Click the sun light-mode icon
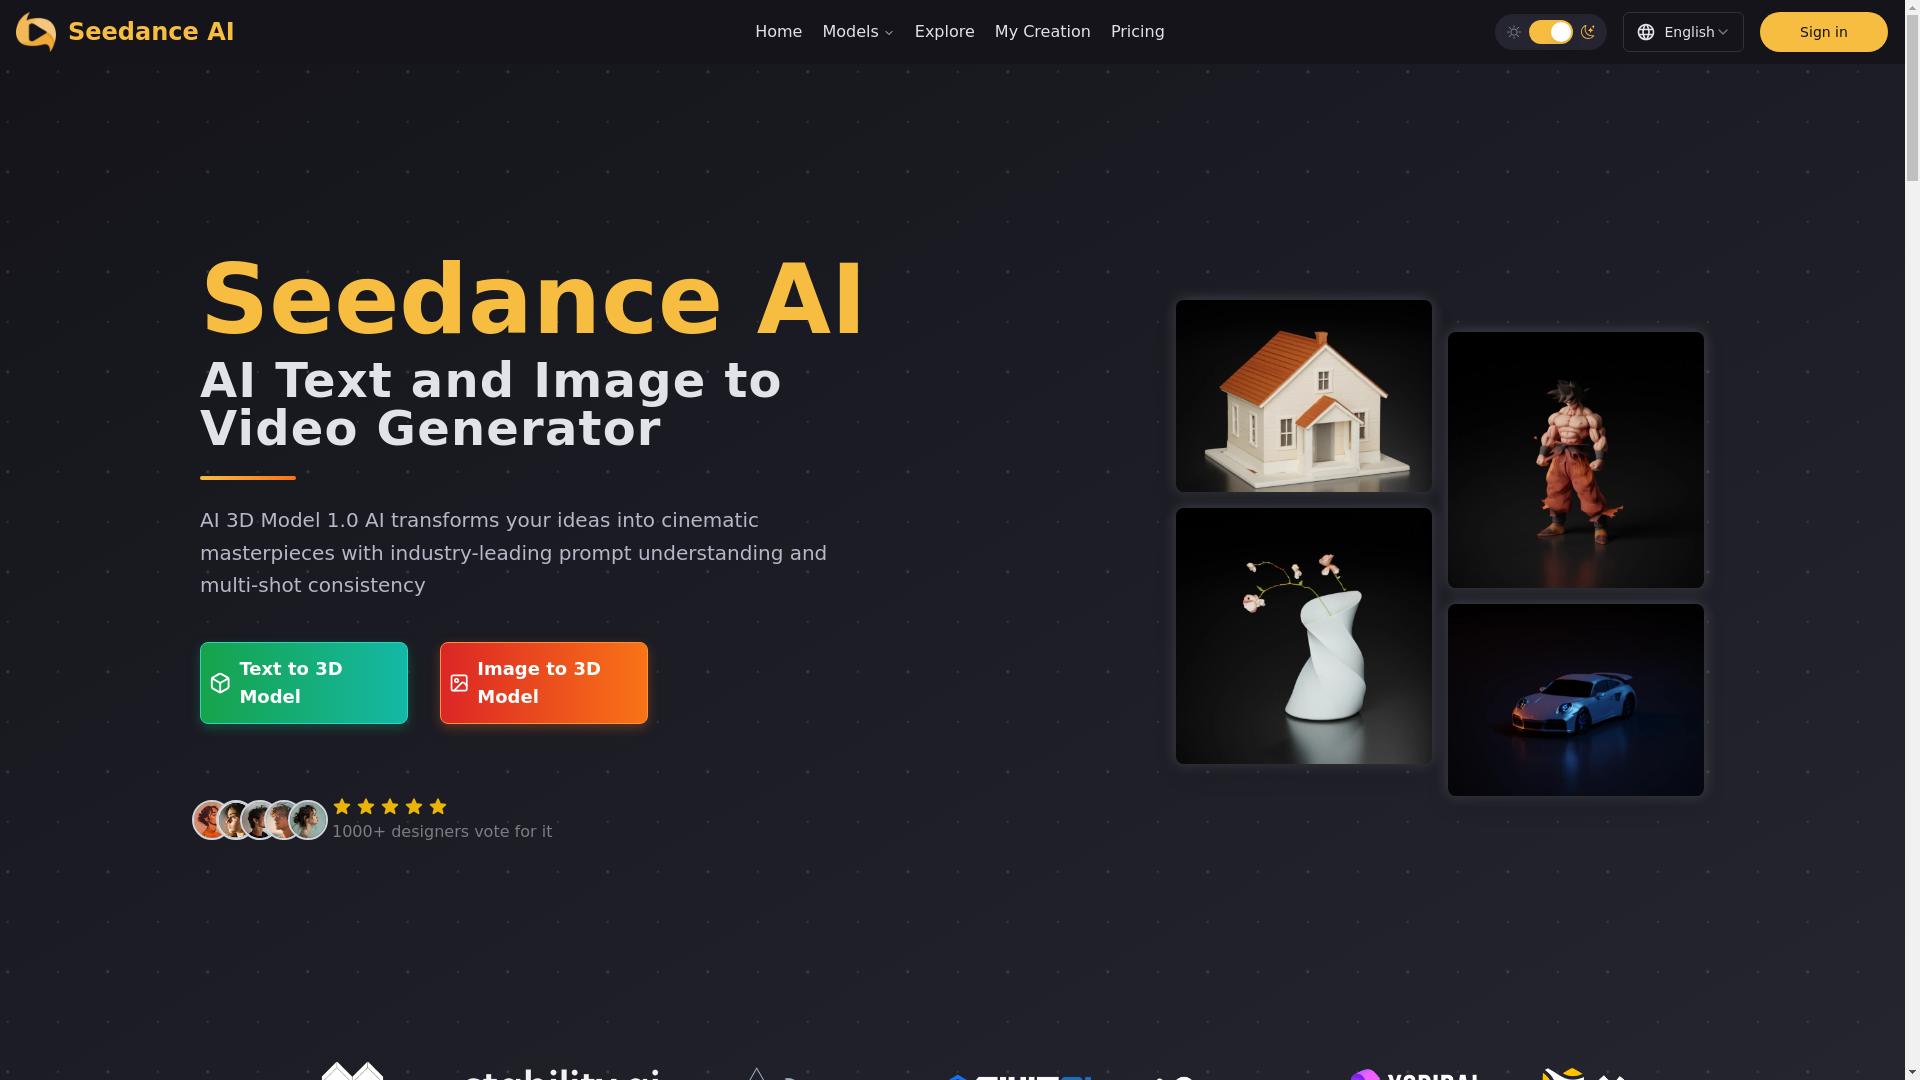The image size is (1920, 1080). pyautogui.click(x=1514, y=32)
